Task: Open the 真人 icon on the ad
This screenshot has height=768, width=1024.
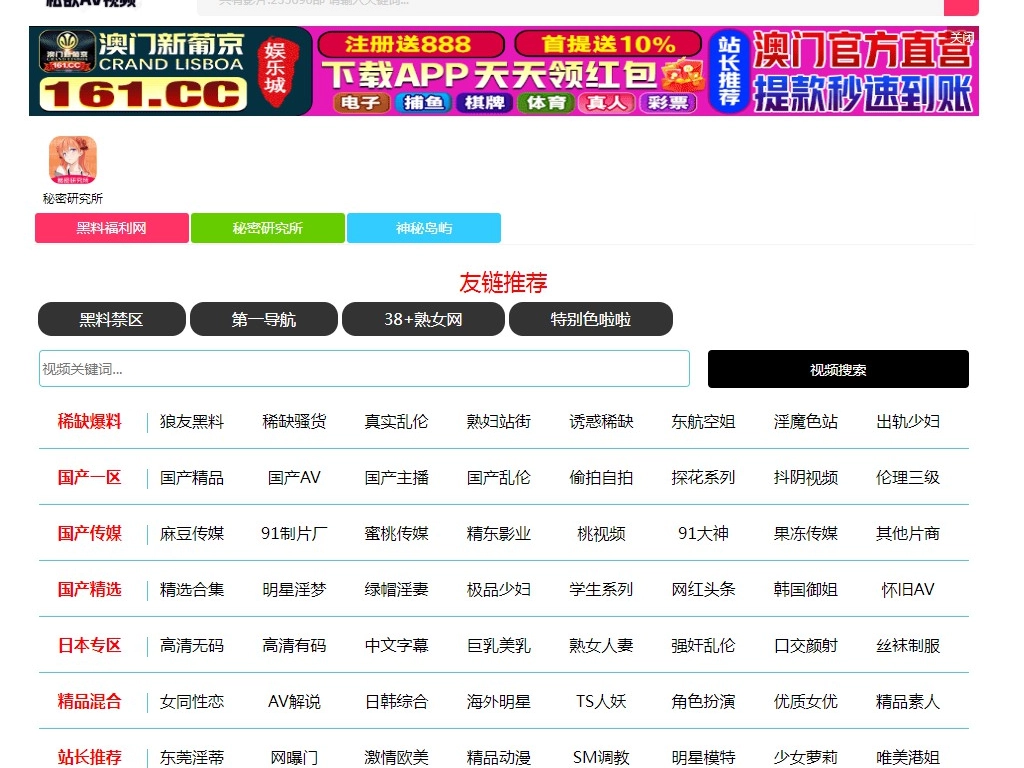Action: click(x=608, y=103)
